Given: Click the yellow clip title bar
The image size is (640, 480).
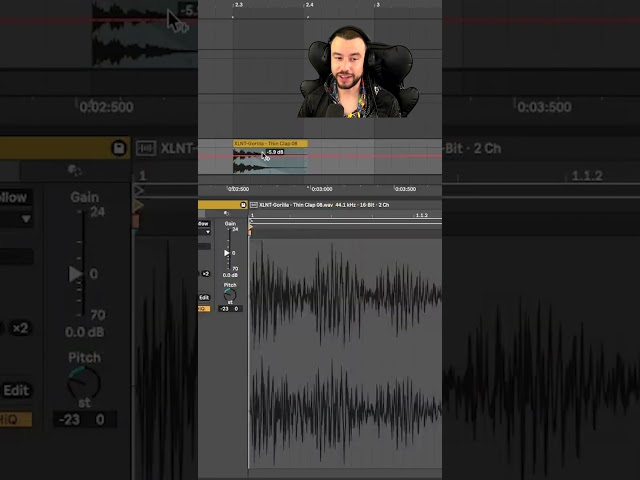Looking at the screenshot, I should (223, 205).
